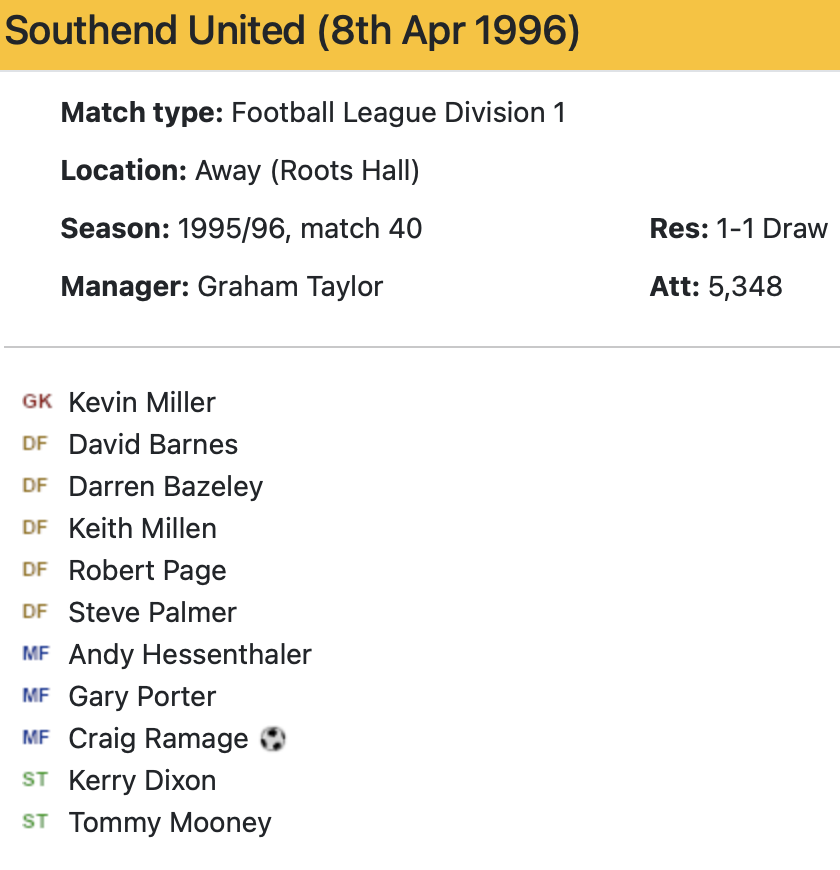Click the DF icon beside David Barnes

pyautogui.click(x=35, y=444)
